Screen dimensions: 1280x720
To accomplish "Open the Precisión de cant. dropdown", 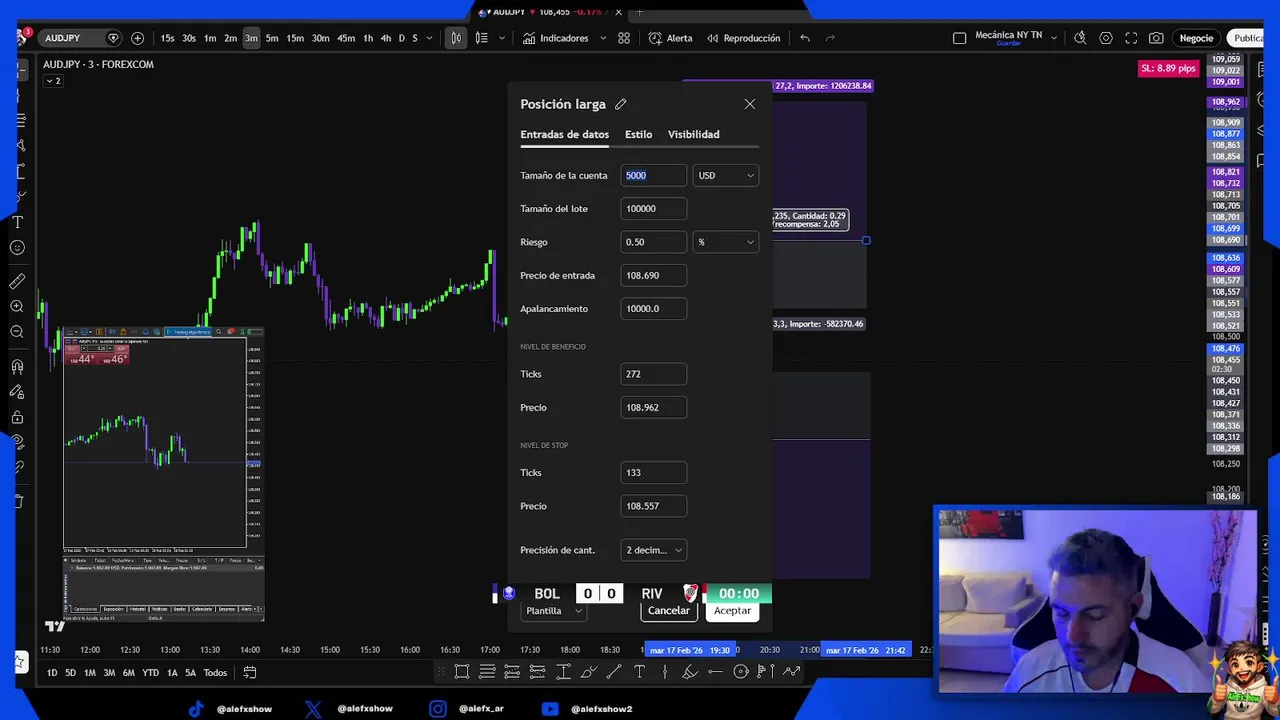I will click(654, 550).
